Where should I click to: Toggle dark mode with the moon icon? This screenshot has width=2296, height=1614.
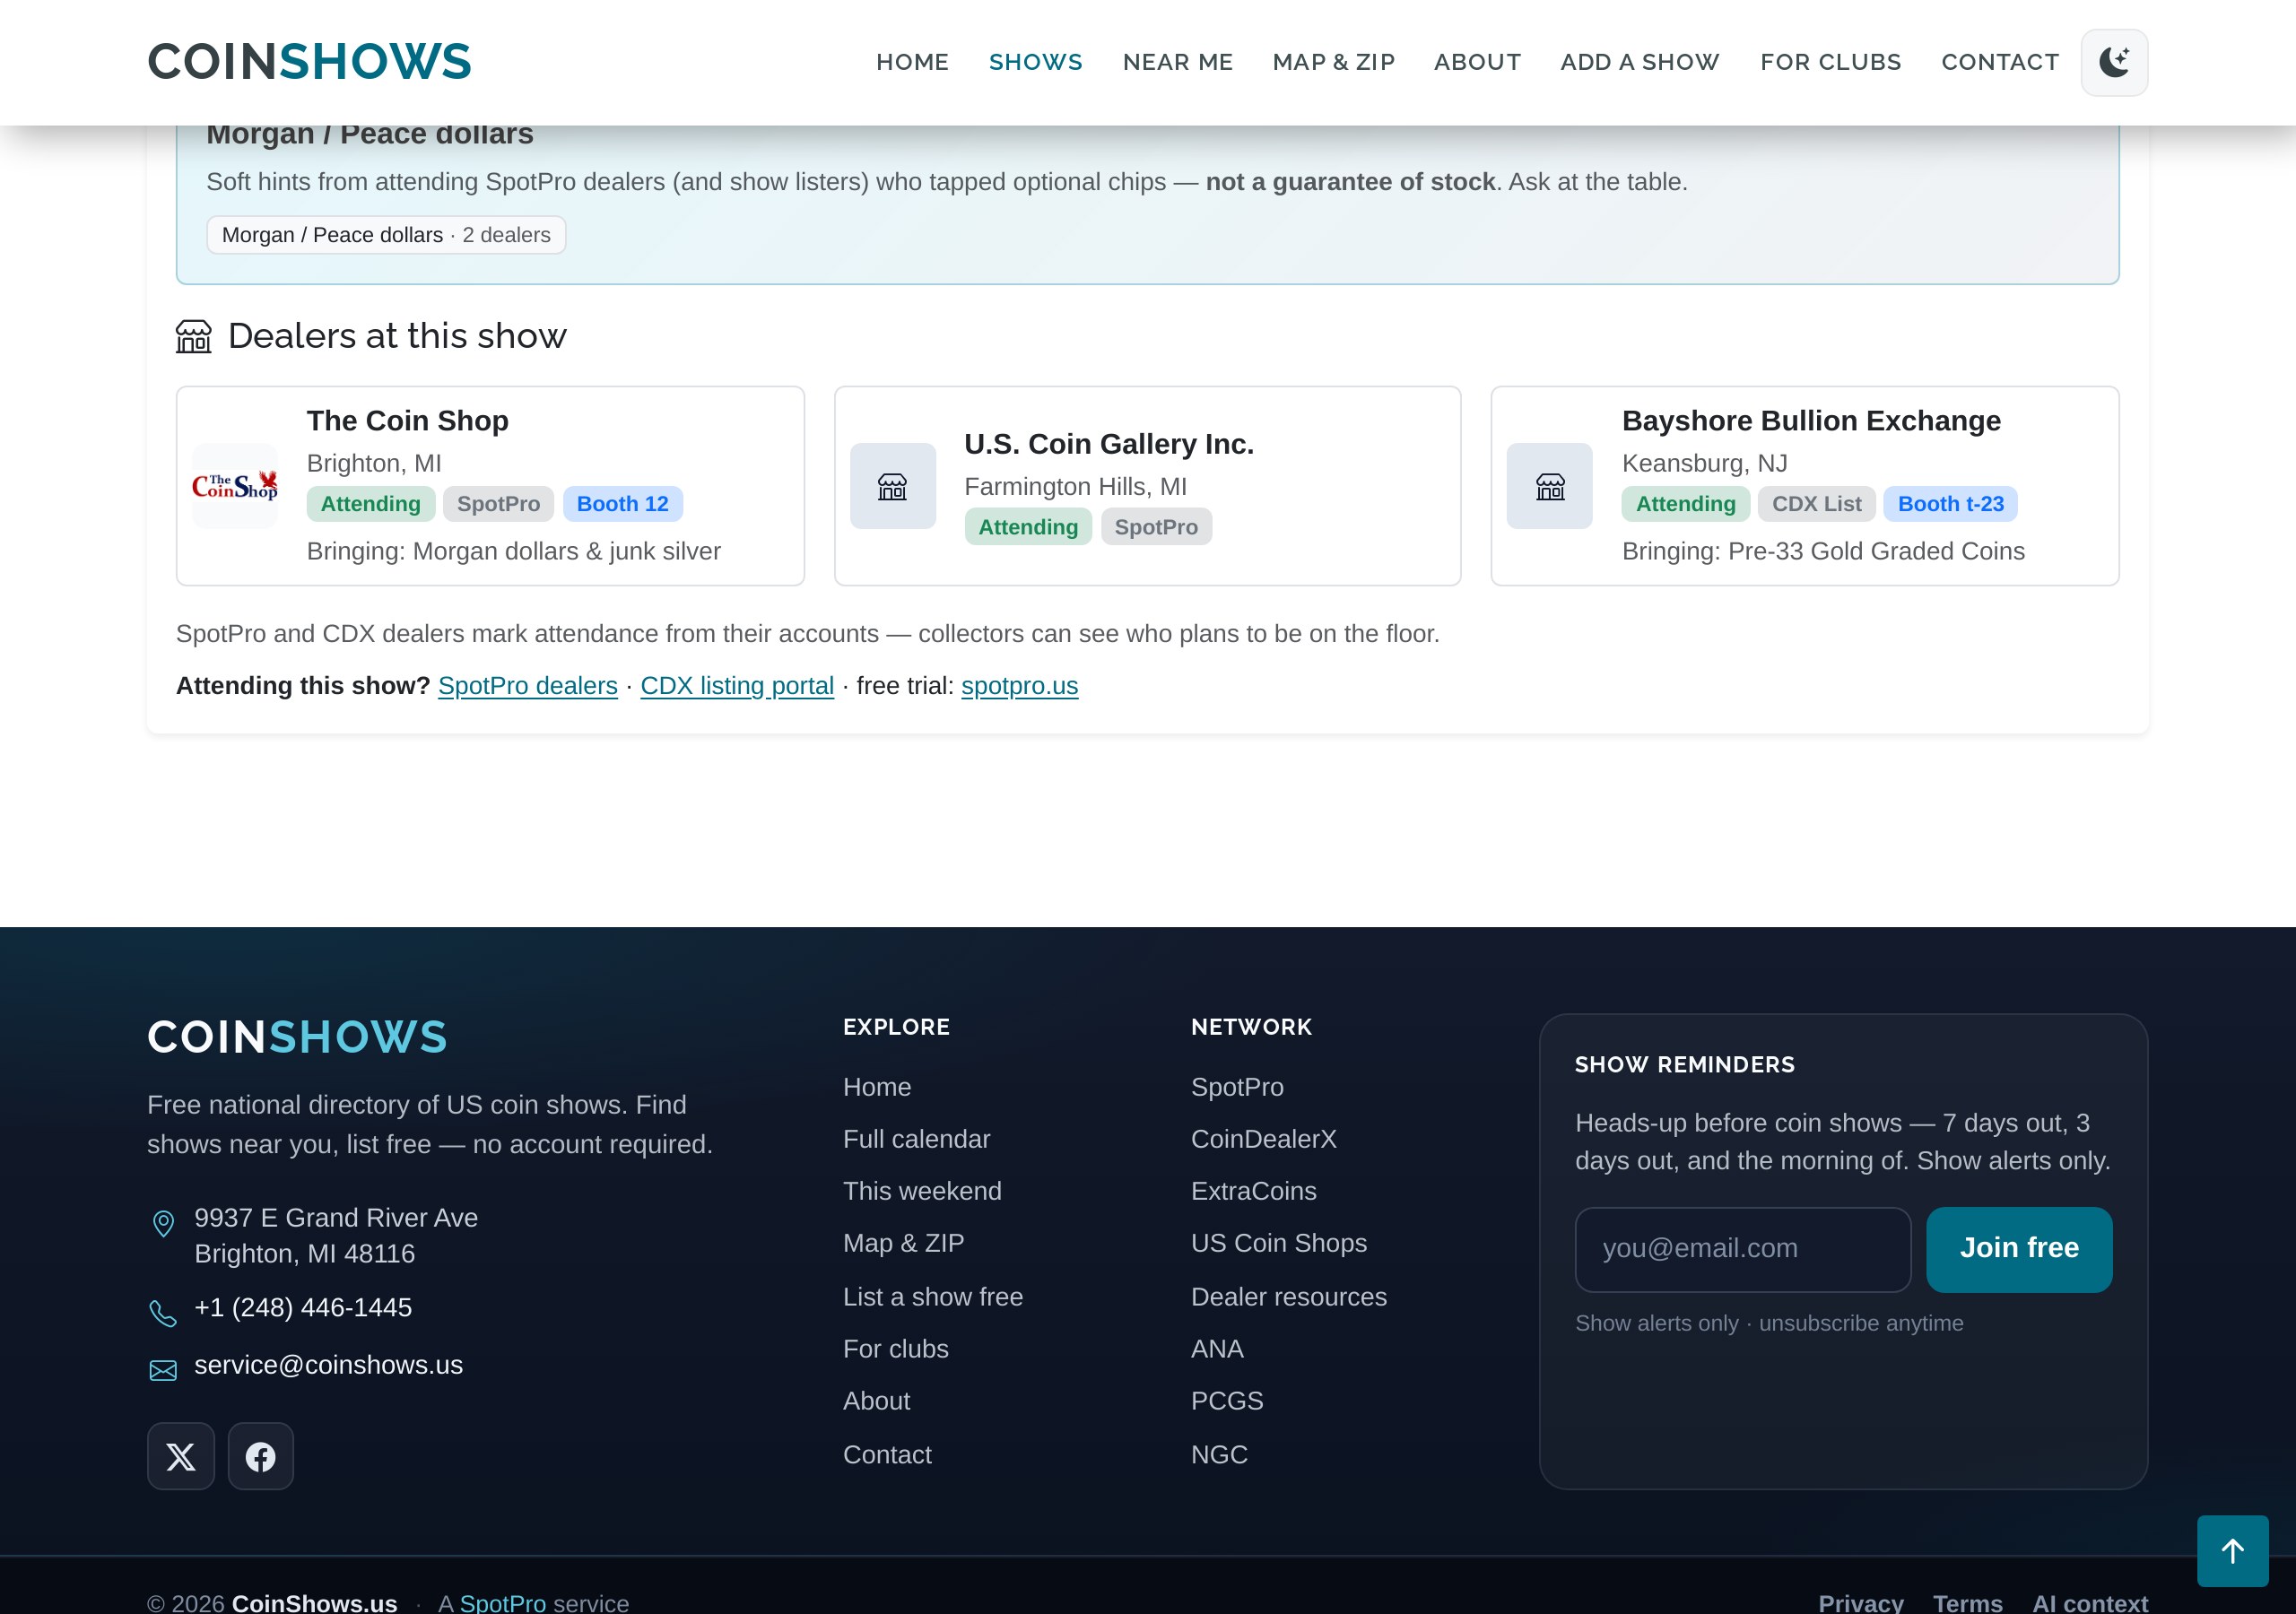click(x=2114, y=62)
